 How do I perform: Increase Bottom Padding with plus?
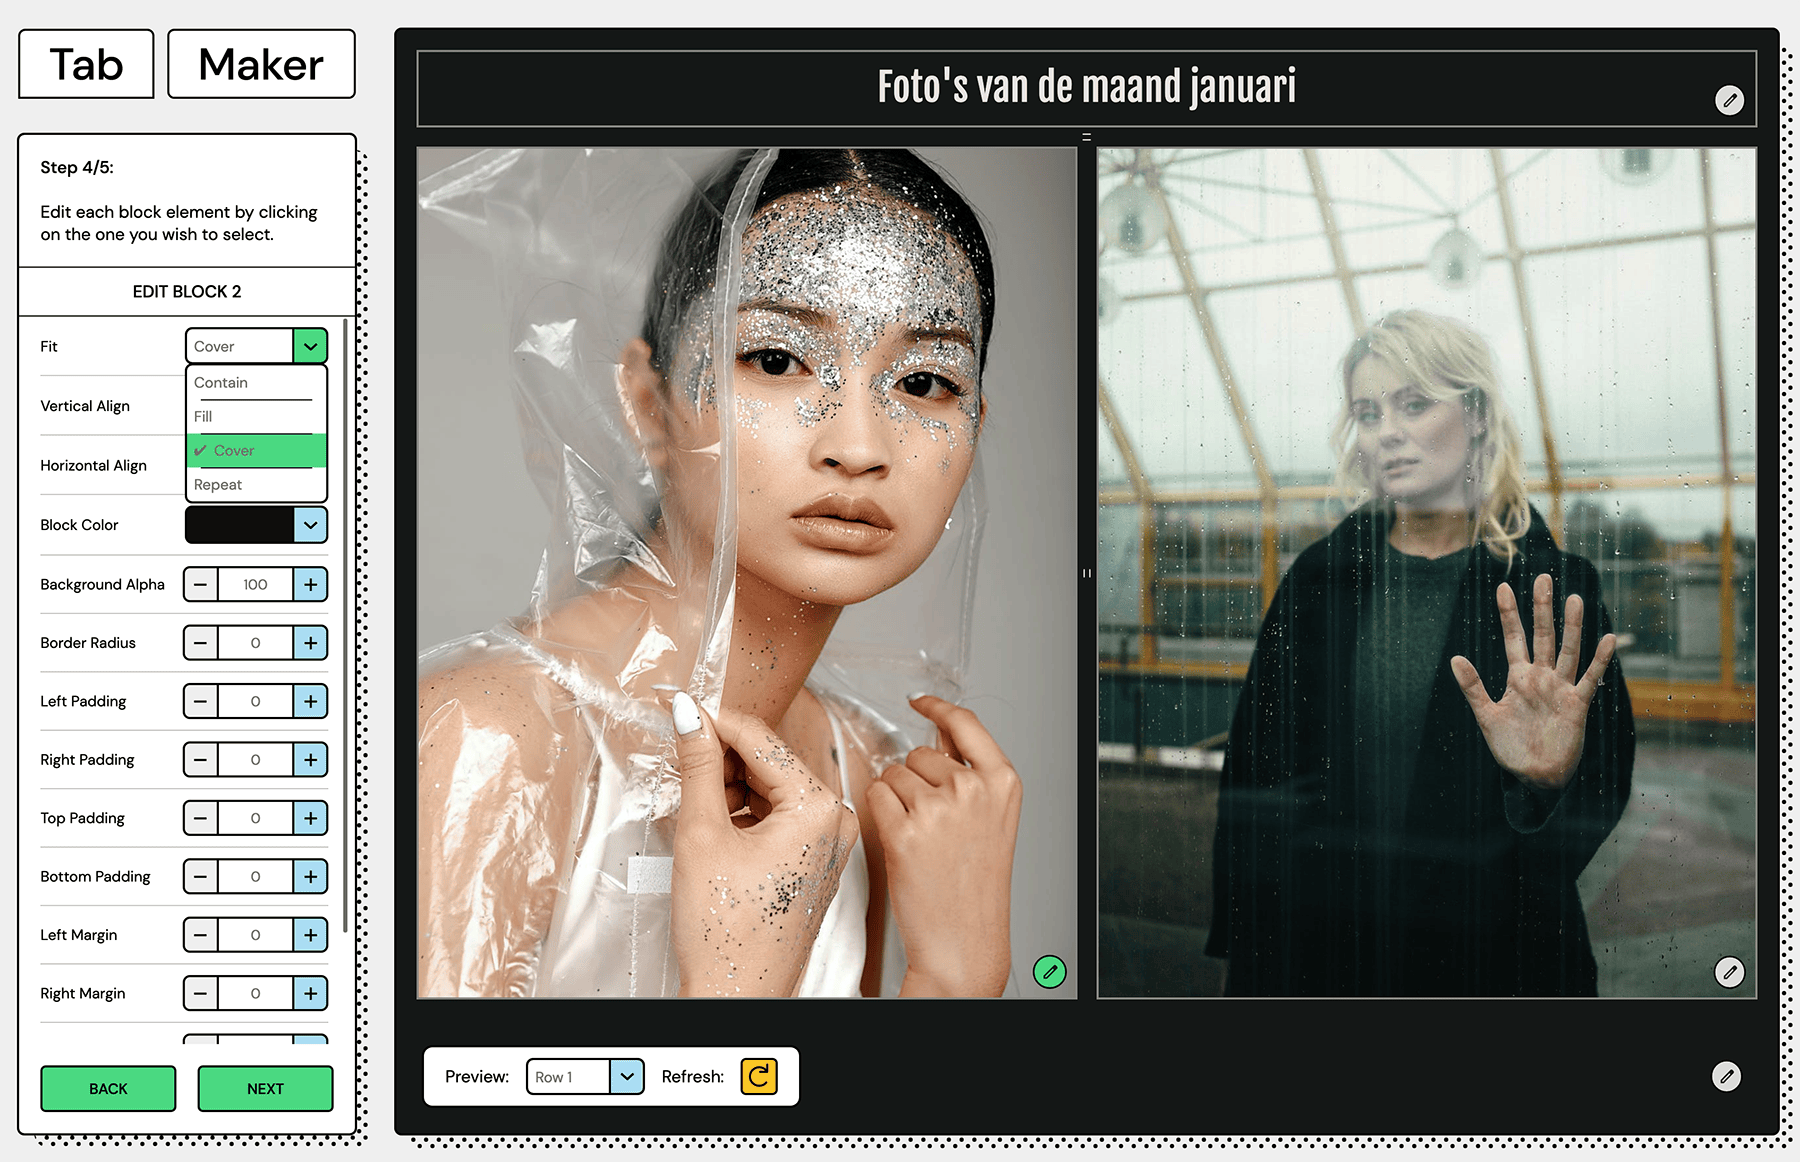pos(311,877)
